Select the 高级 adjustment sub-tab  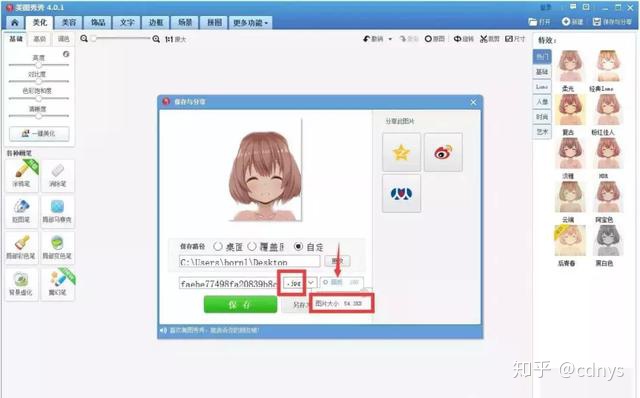click(40, 39)
